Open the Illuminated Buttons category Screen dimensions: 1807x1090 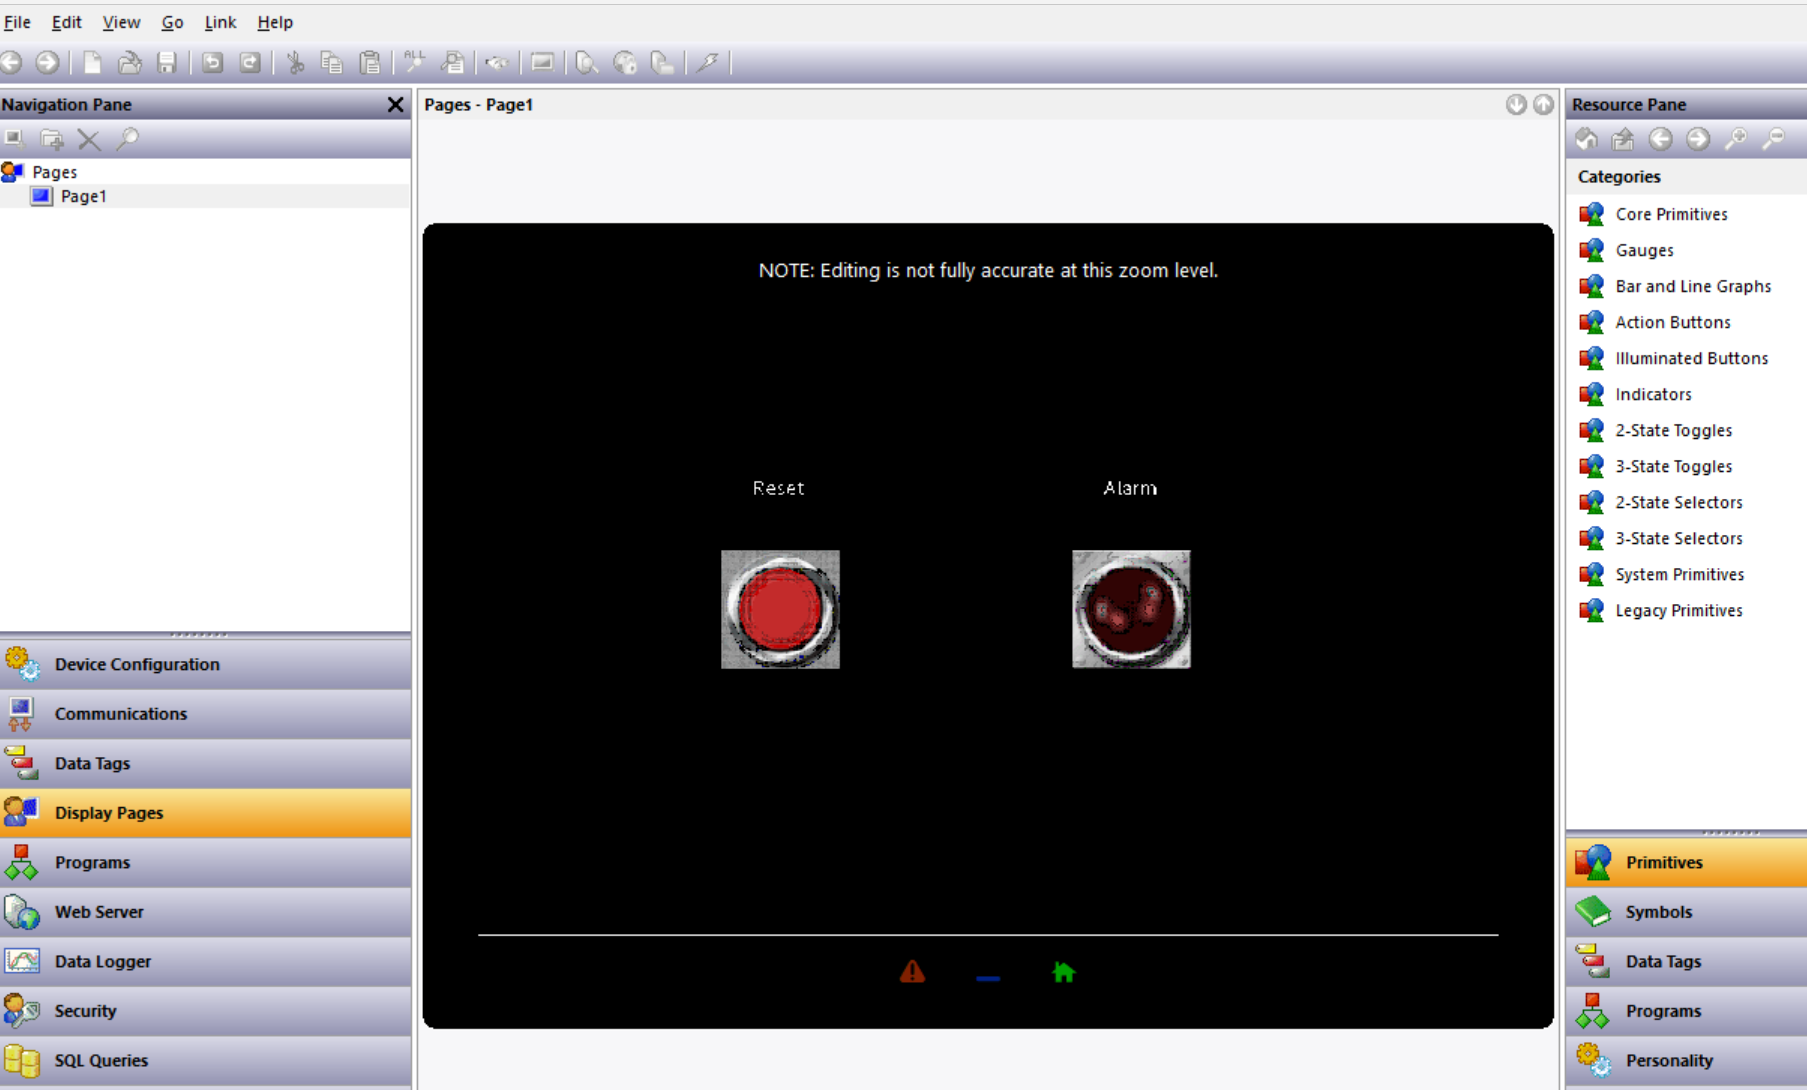point(1691,358)
